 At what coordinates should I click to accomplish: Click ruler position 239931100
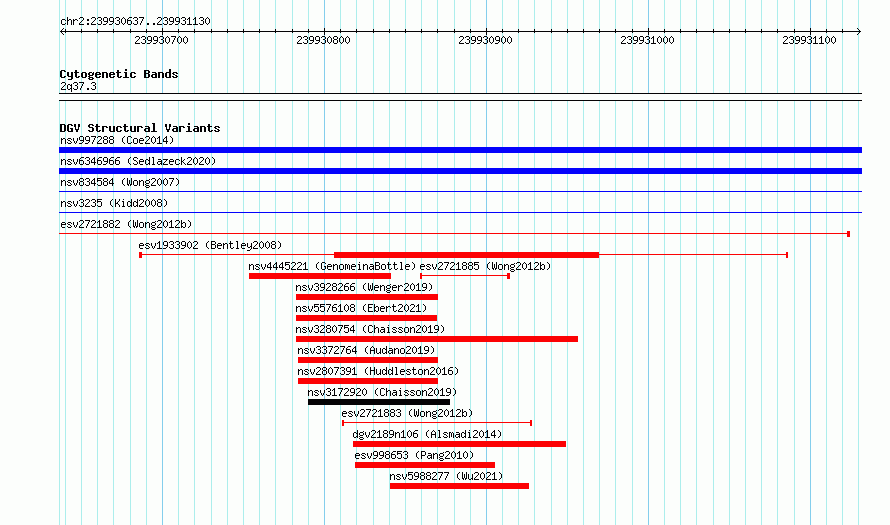click(809, 40)
